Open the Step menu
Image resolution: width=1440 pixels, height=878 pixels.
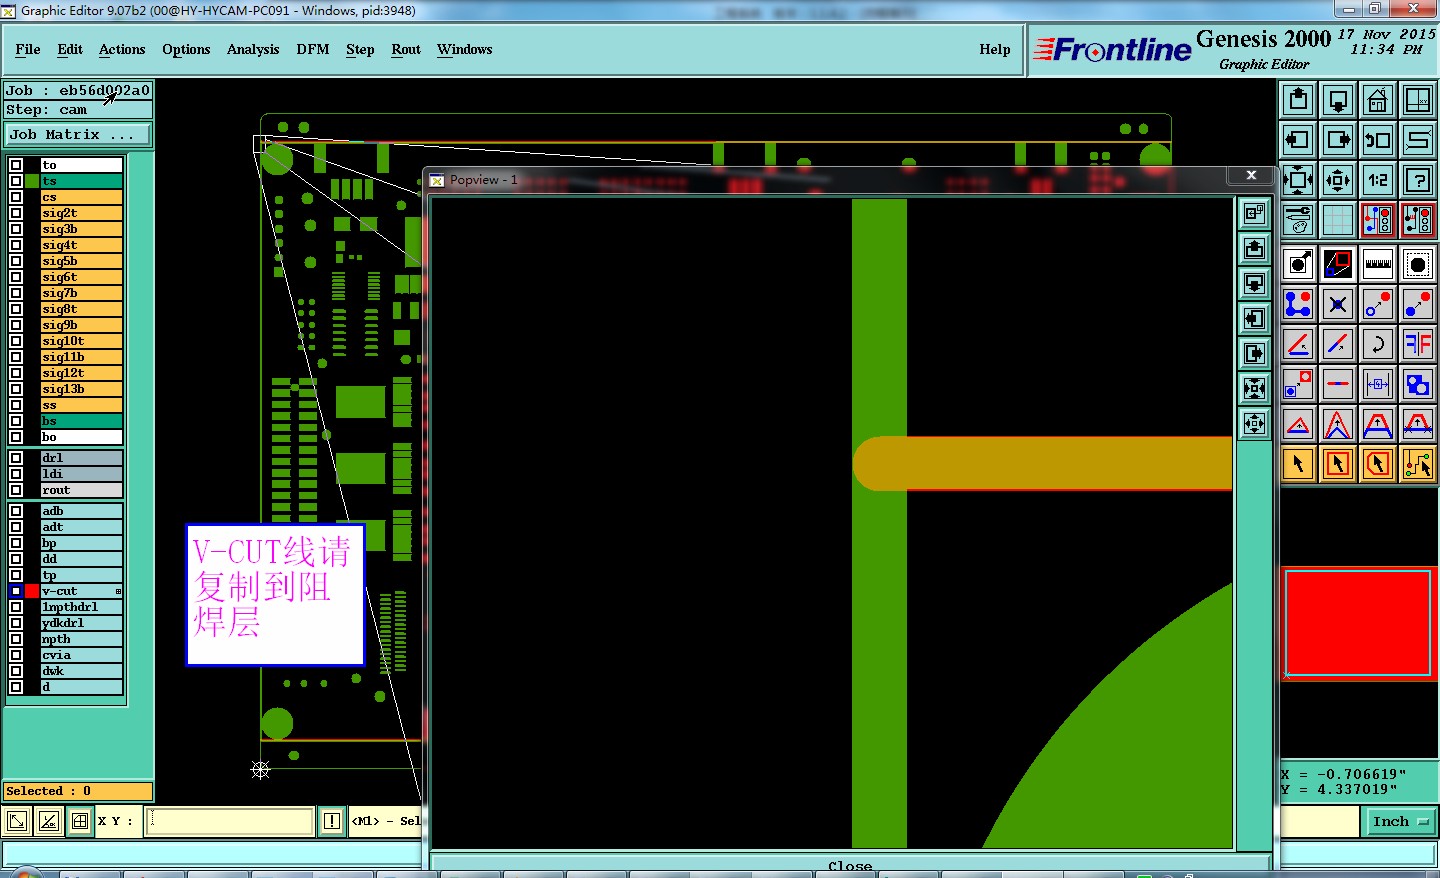(360, 49)
